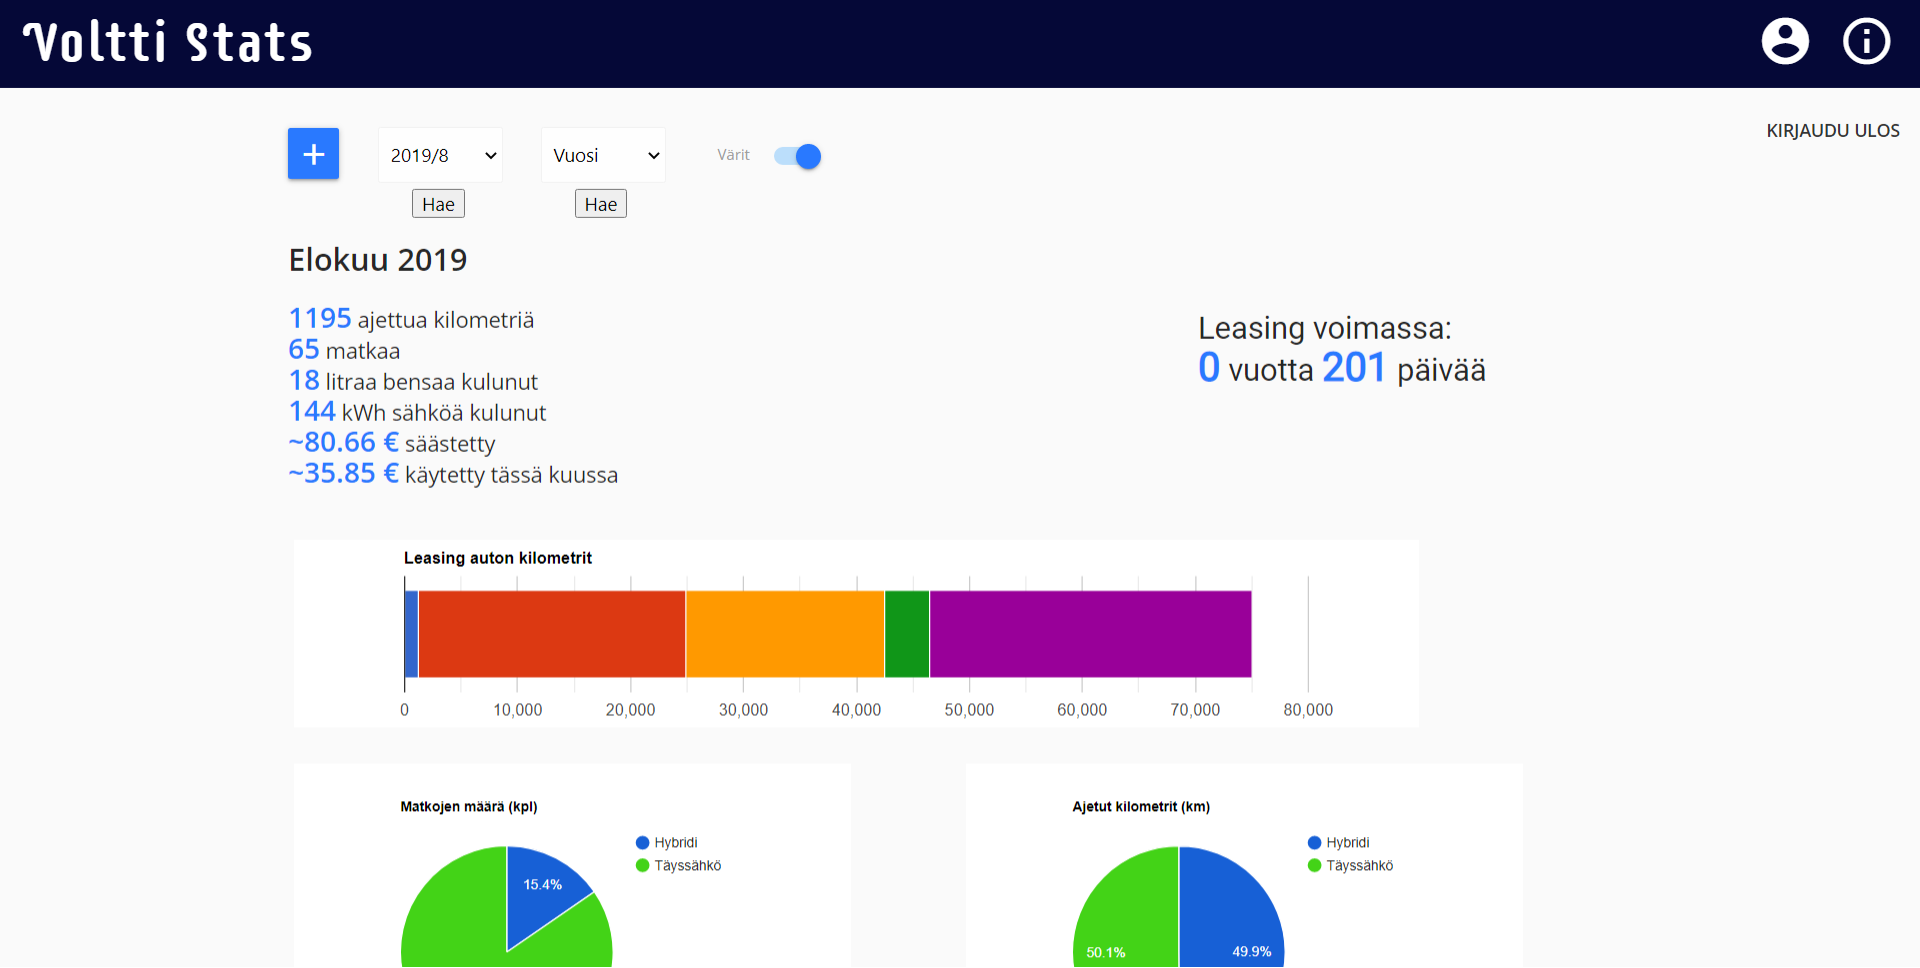The image size is (1920, 968).
Task: Click Täyssähkö legend in Ajetut kilometrit chart
Action: click(1351, 866)
